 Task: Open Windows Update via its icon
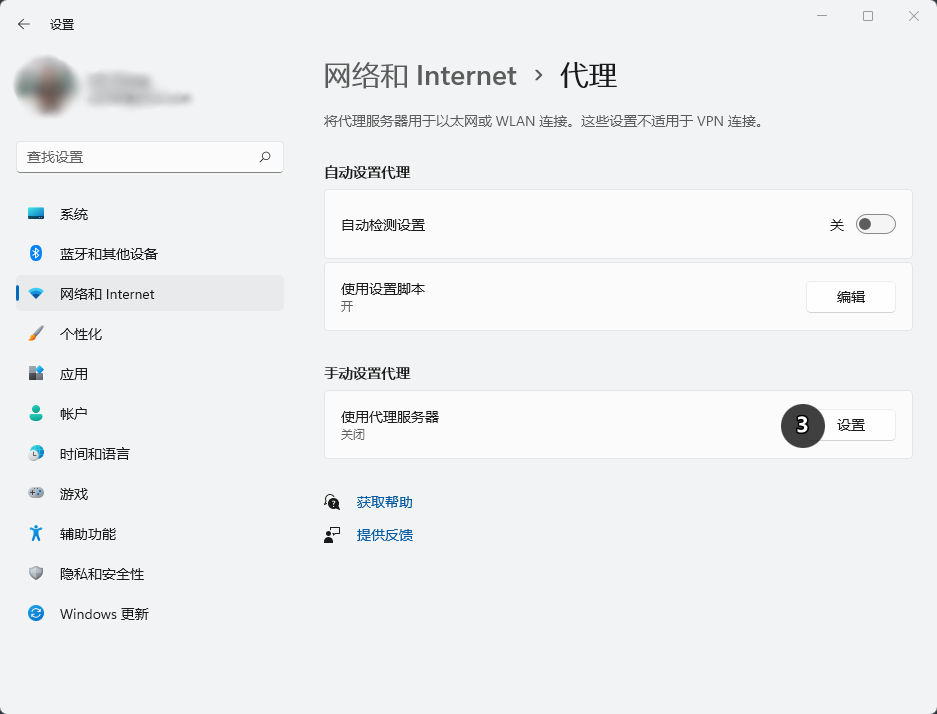[x=35, y=613]
